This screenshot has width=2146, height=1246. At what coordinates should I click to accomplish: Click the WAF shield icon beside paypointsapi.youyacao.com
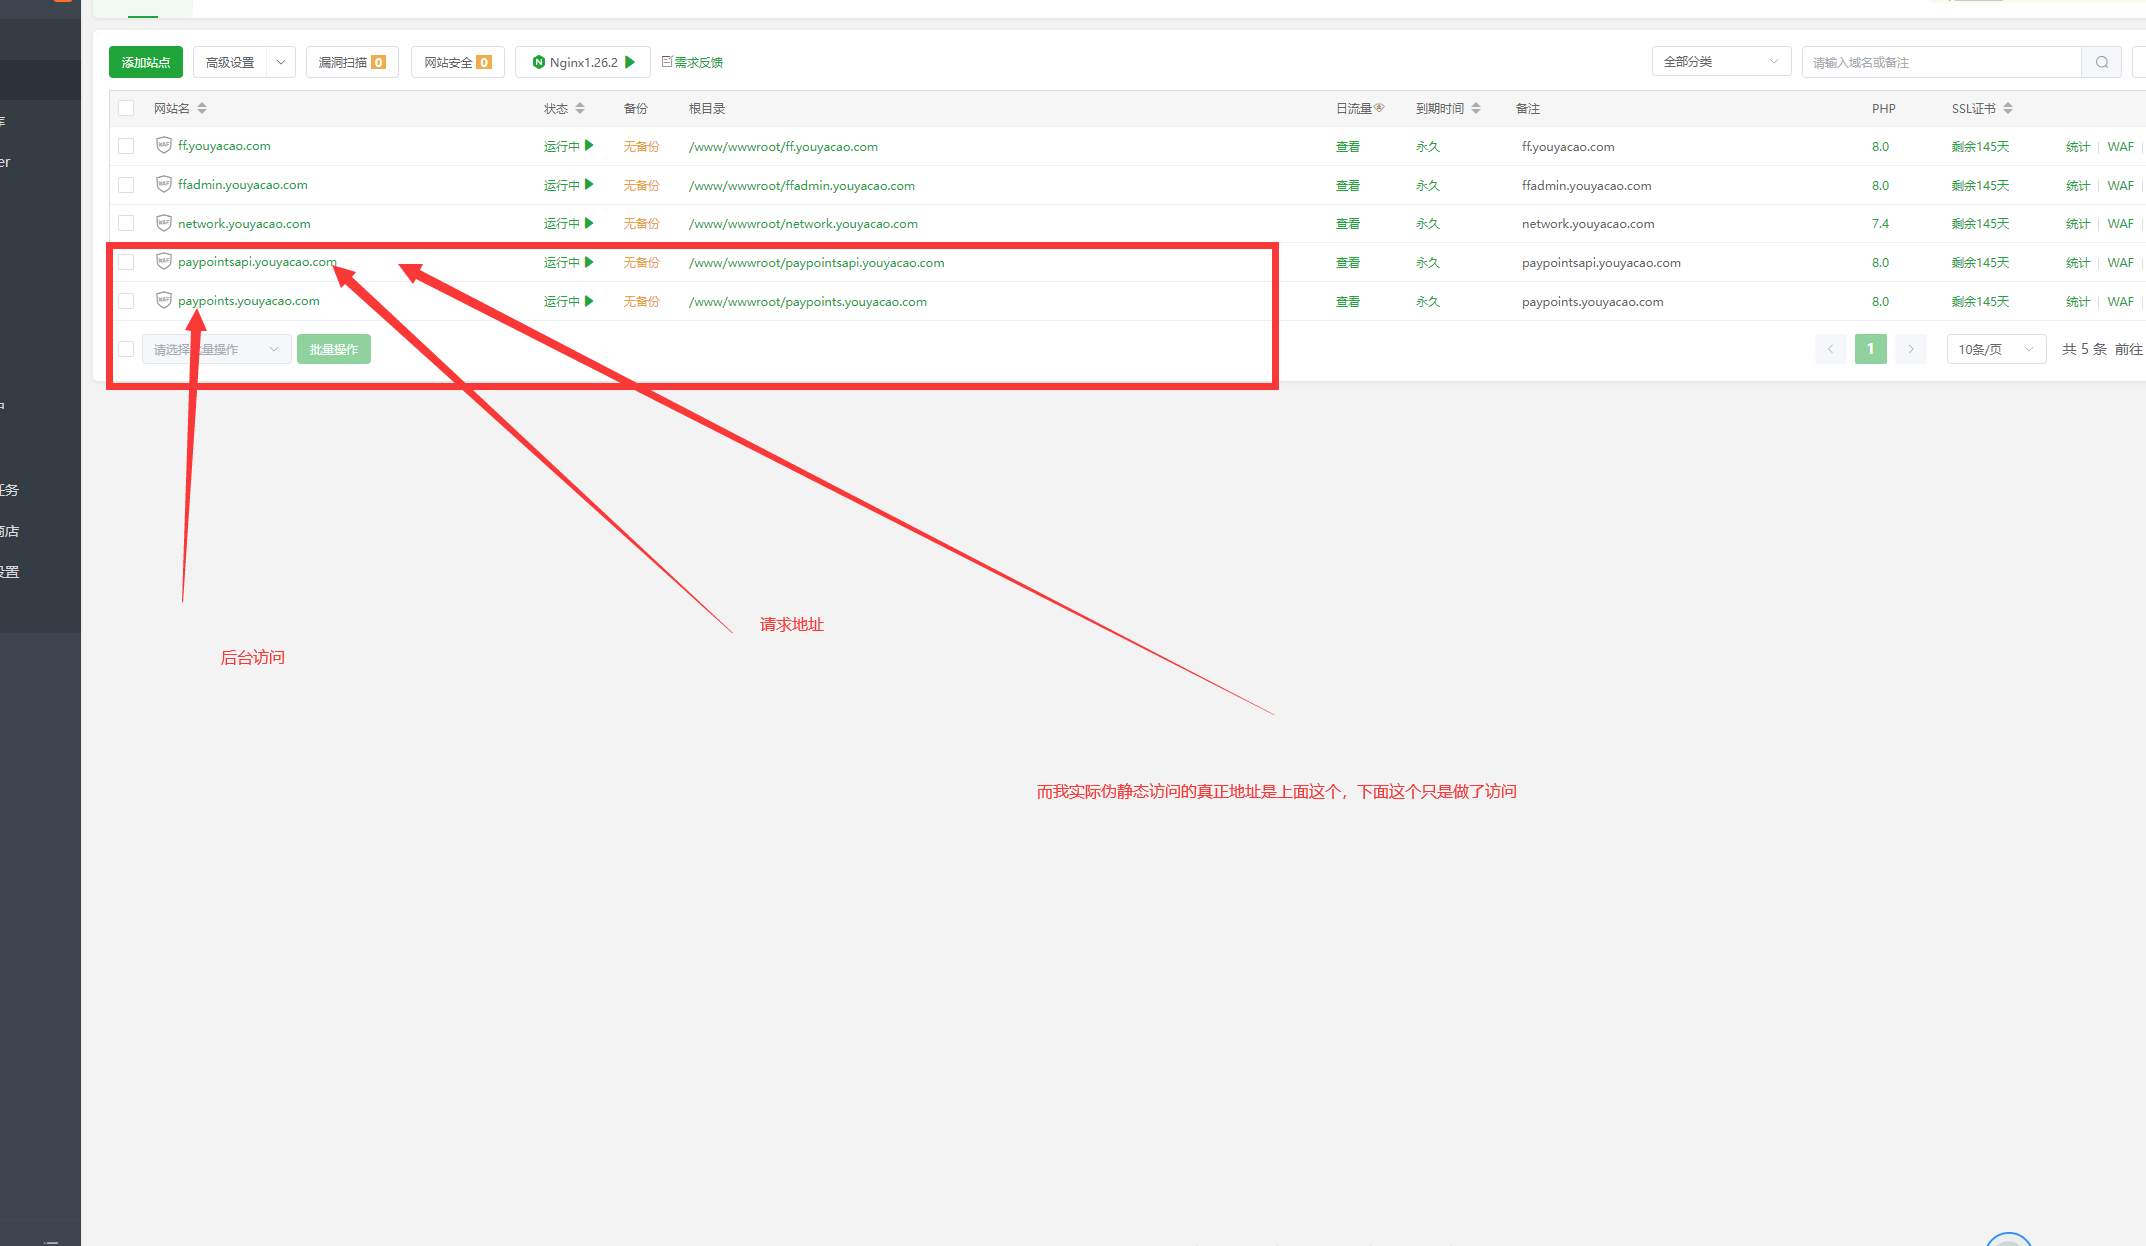[164, 261]
